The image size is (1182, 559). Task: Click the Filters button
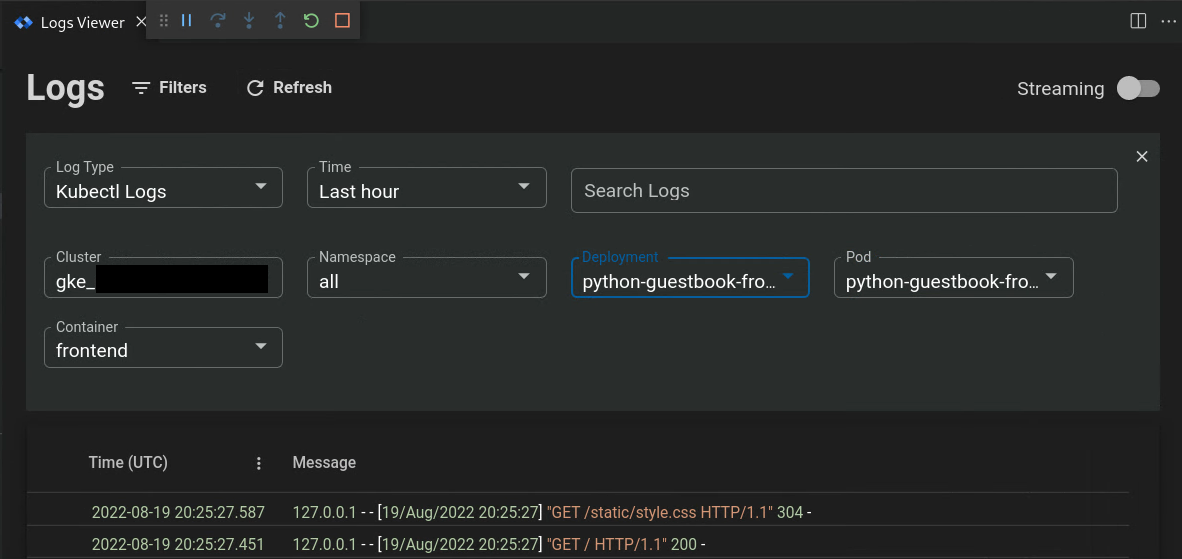click(x=170, y=88)
